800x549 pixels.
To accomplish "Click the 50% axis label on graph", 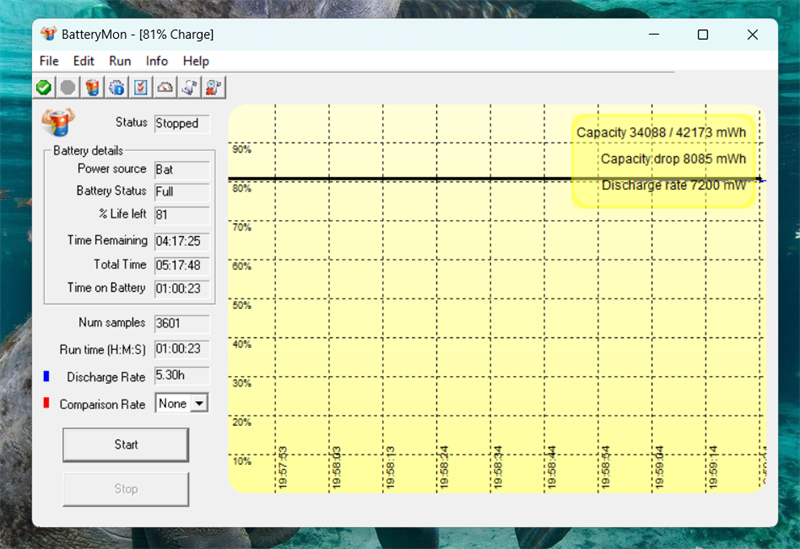I will pos(242,305).
